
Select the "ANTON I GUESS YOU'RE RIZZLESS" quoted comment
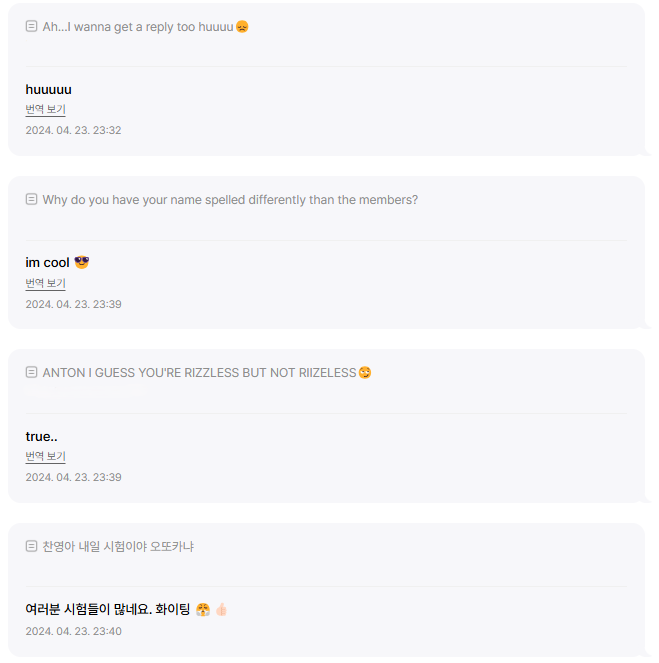(x=199, y=373)
